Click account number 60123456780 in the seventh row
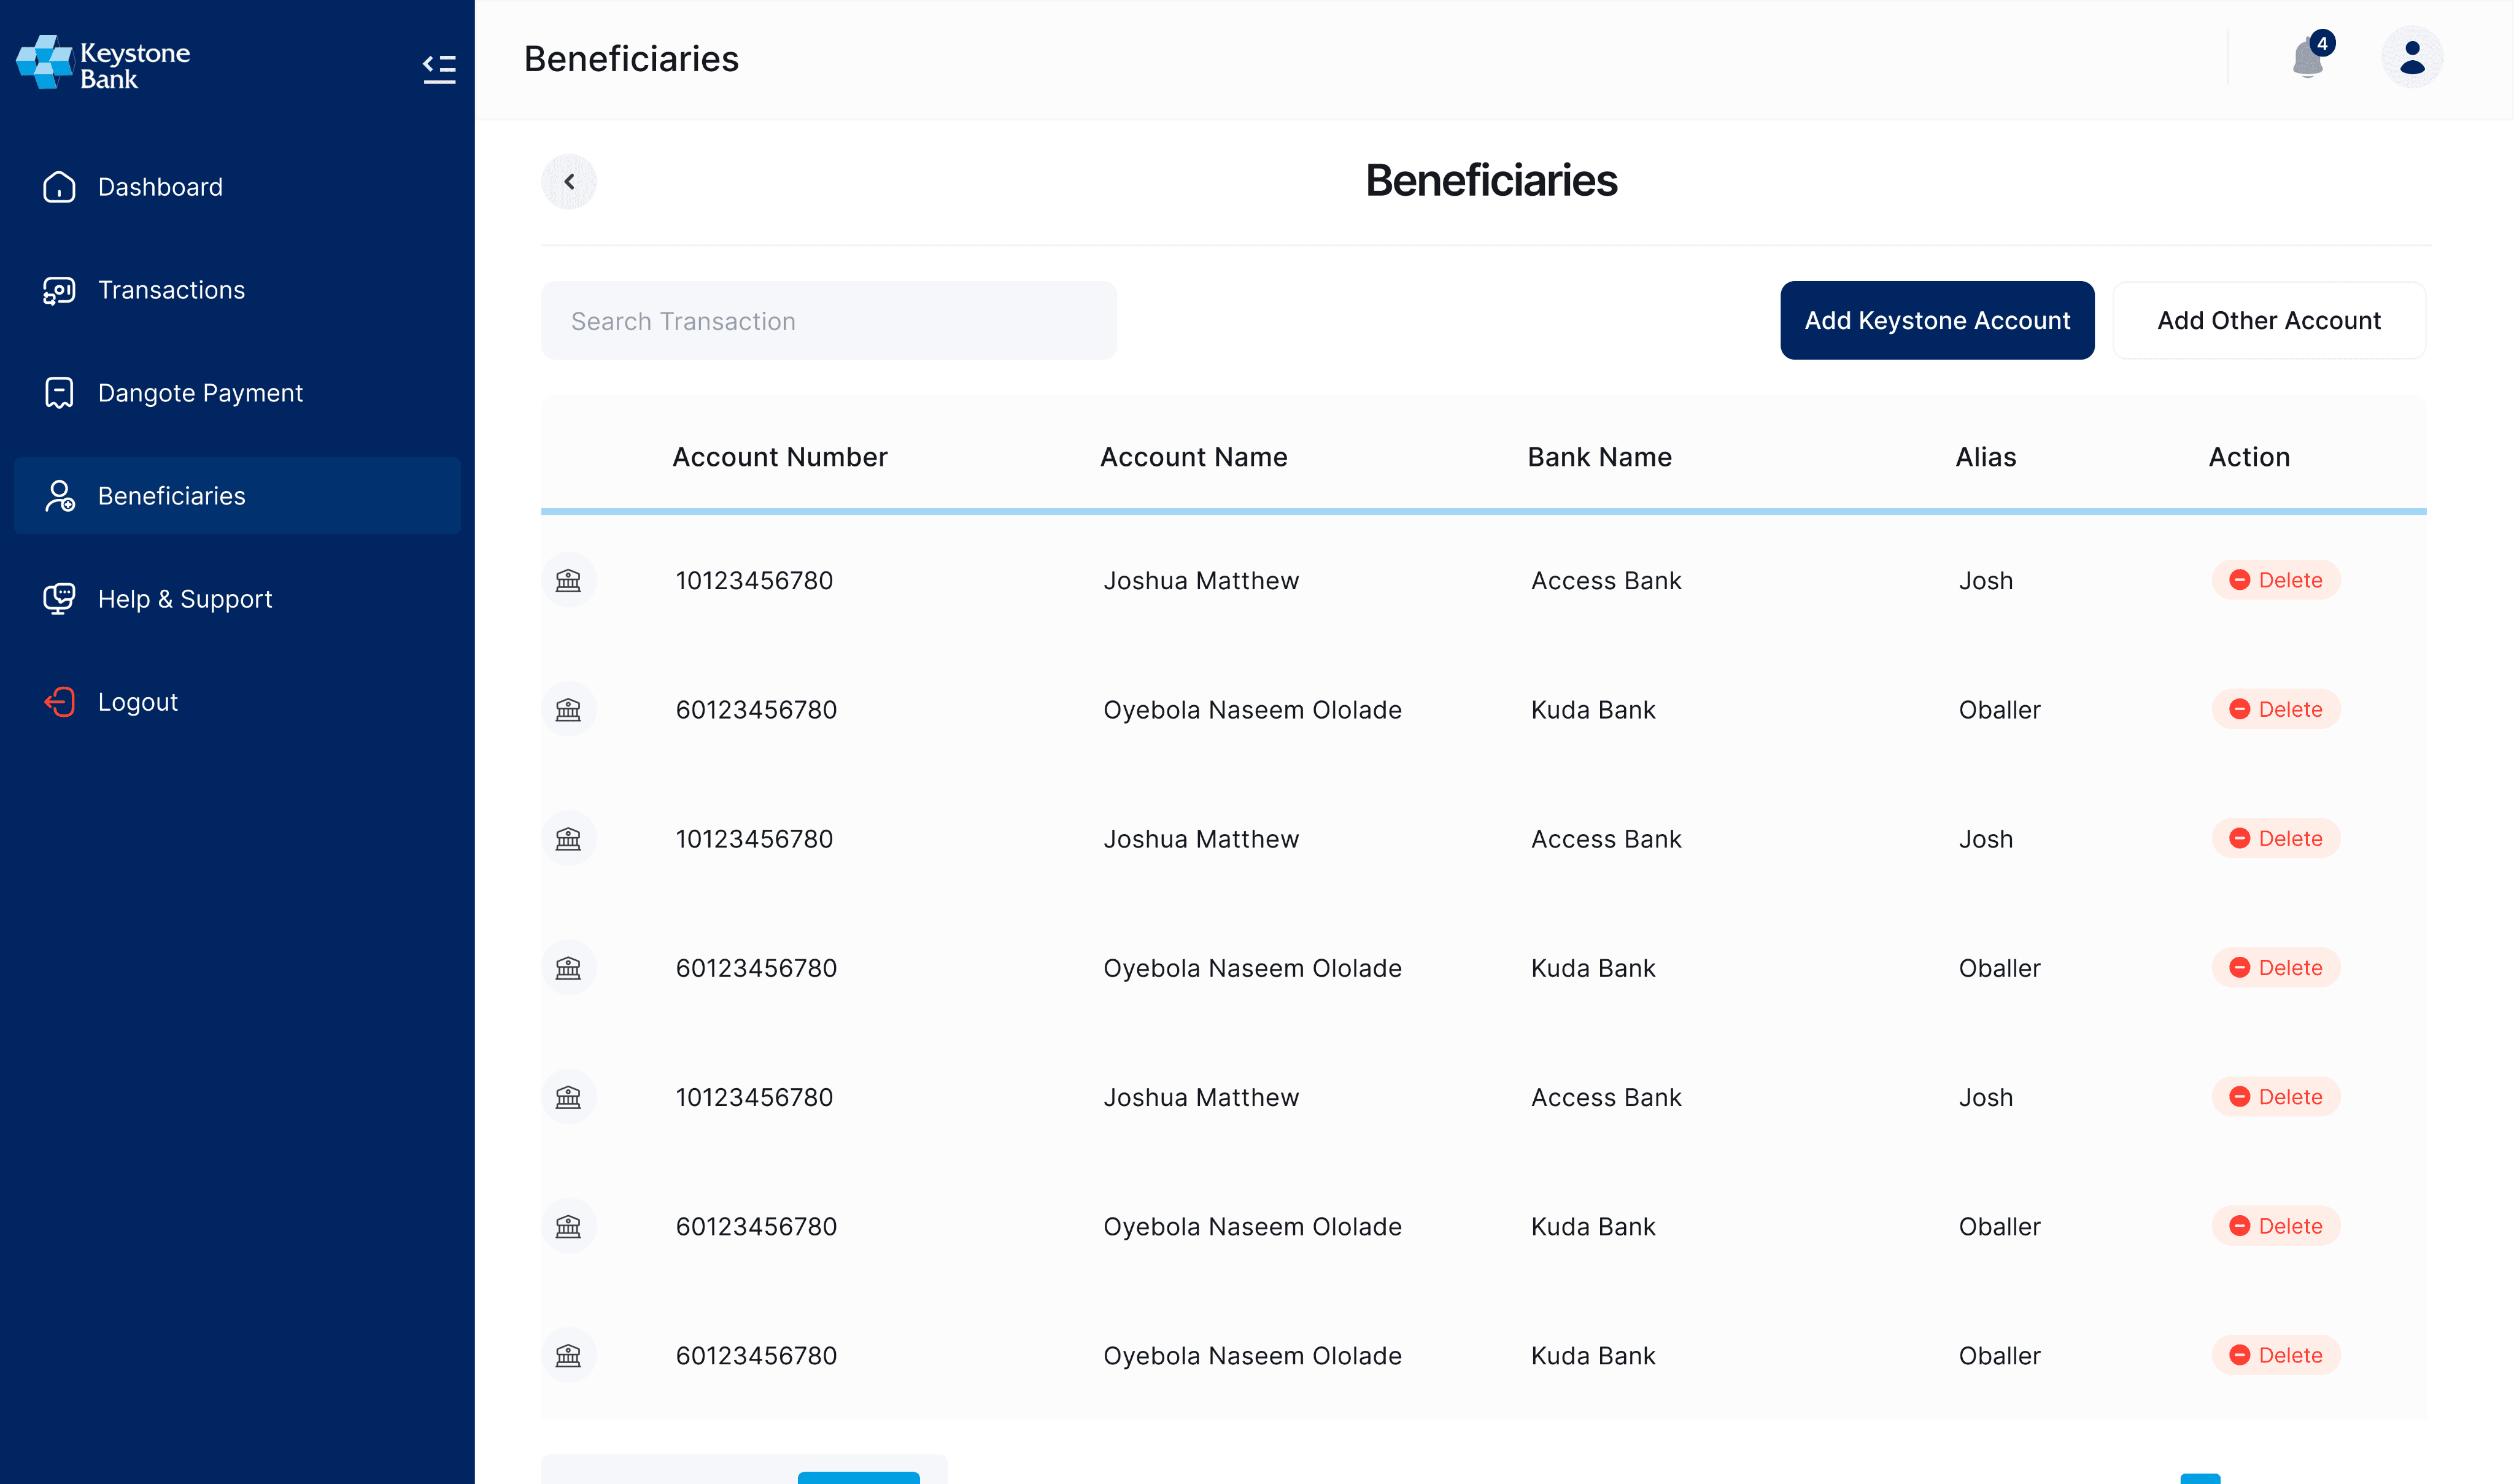 click(x=756, y=1355)
